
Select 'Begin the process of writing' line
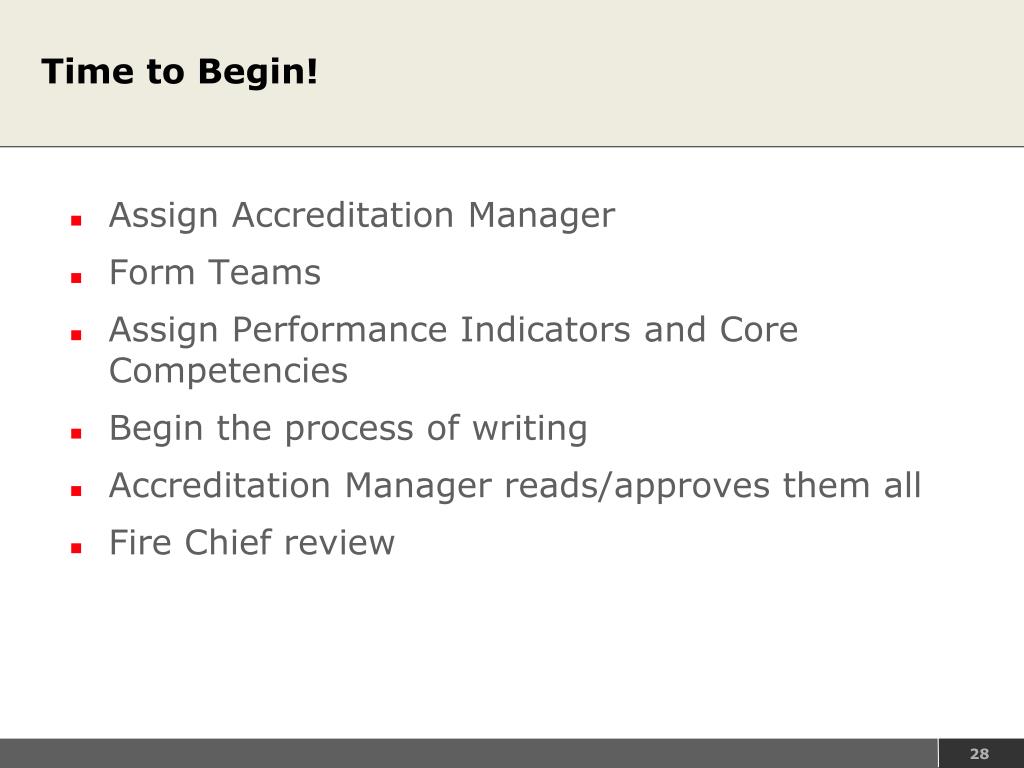(x=348, y=428)
